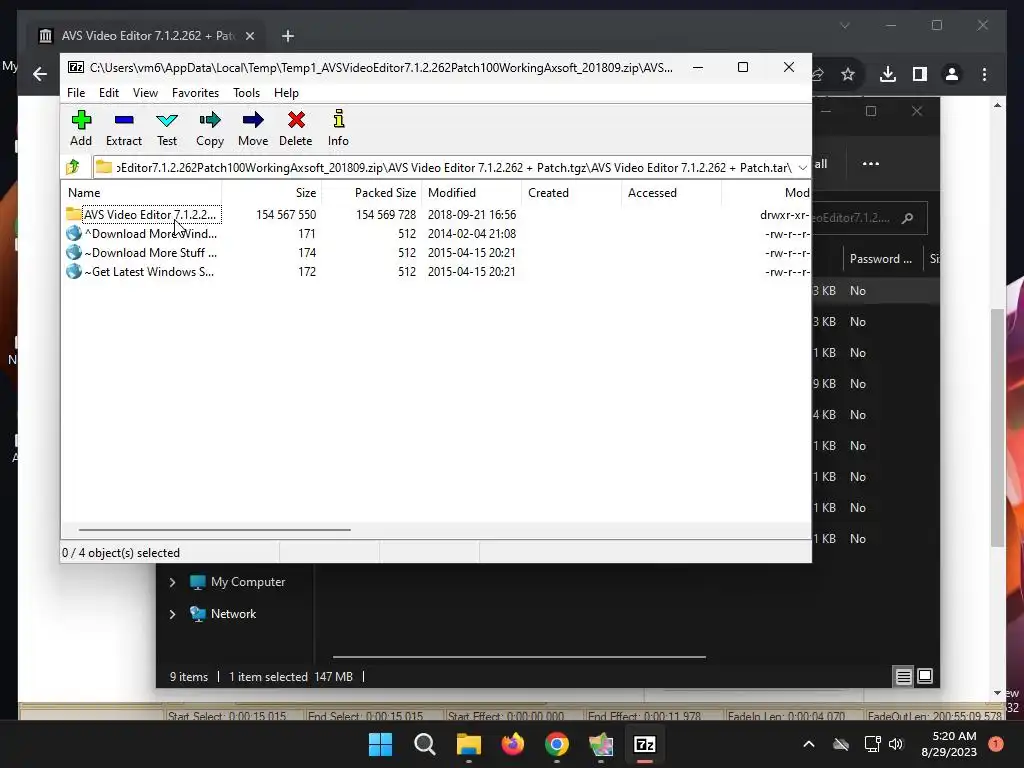This screenshot has width=1024, height=768.
Task: Switch Explorer to details view
Action: [x=903, y=677]
